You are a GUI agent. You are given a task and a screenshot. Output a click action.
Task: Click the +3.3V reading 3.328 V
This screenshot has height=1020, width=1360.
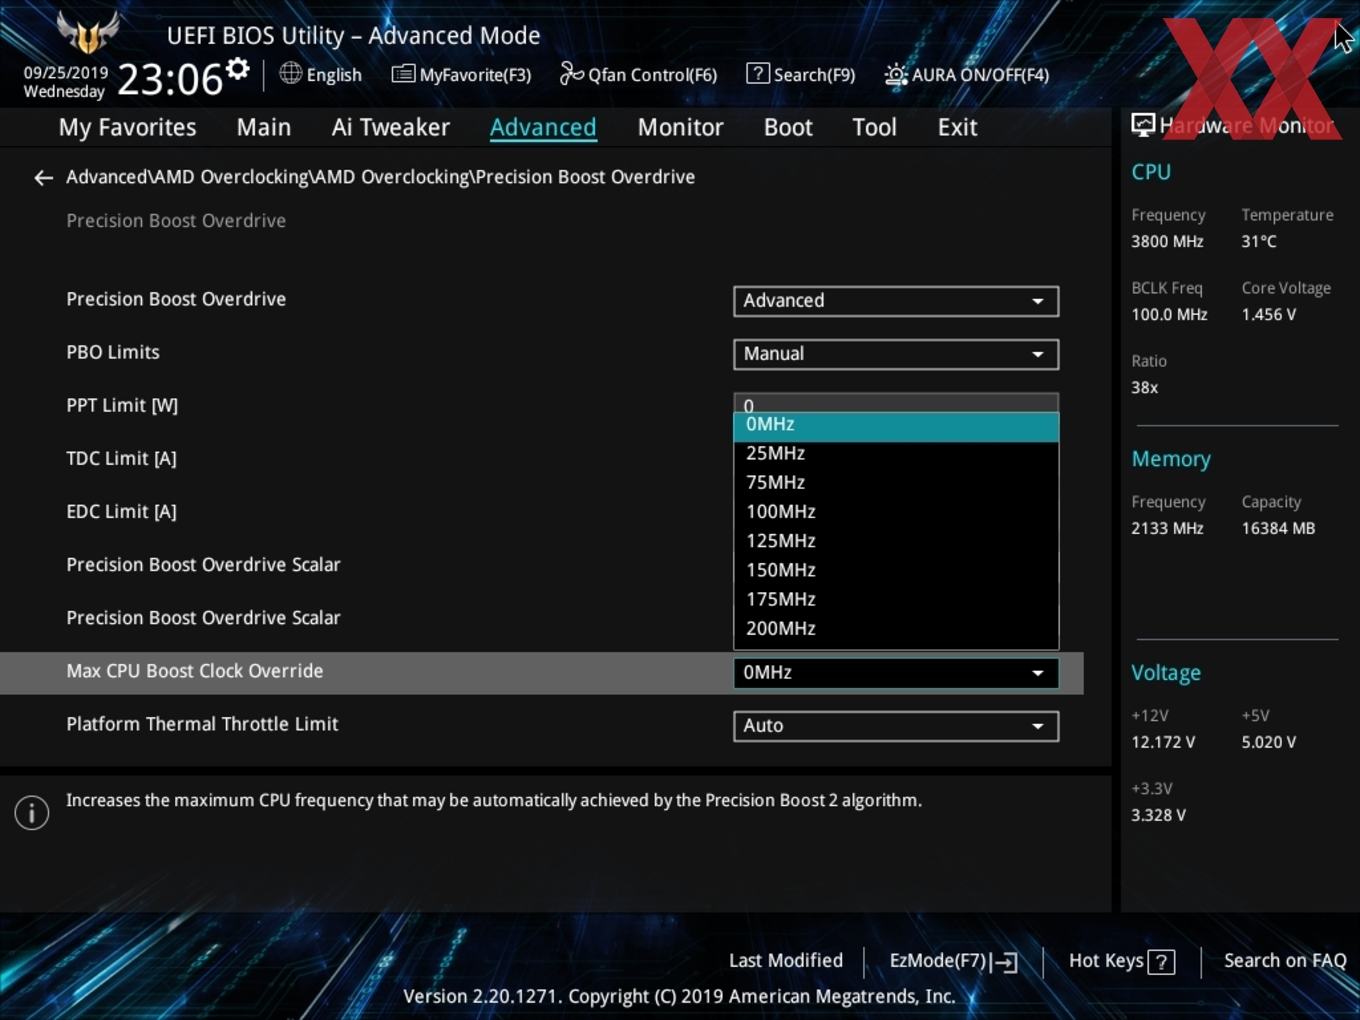(1158, 816)
